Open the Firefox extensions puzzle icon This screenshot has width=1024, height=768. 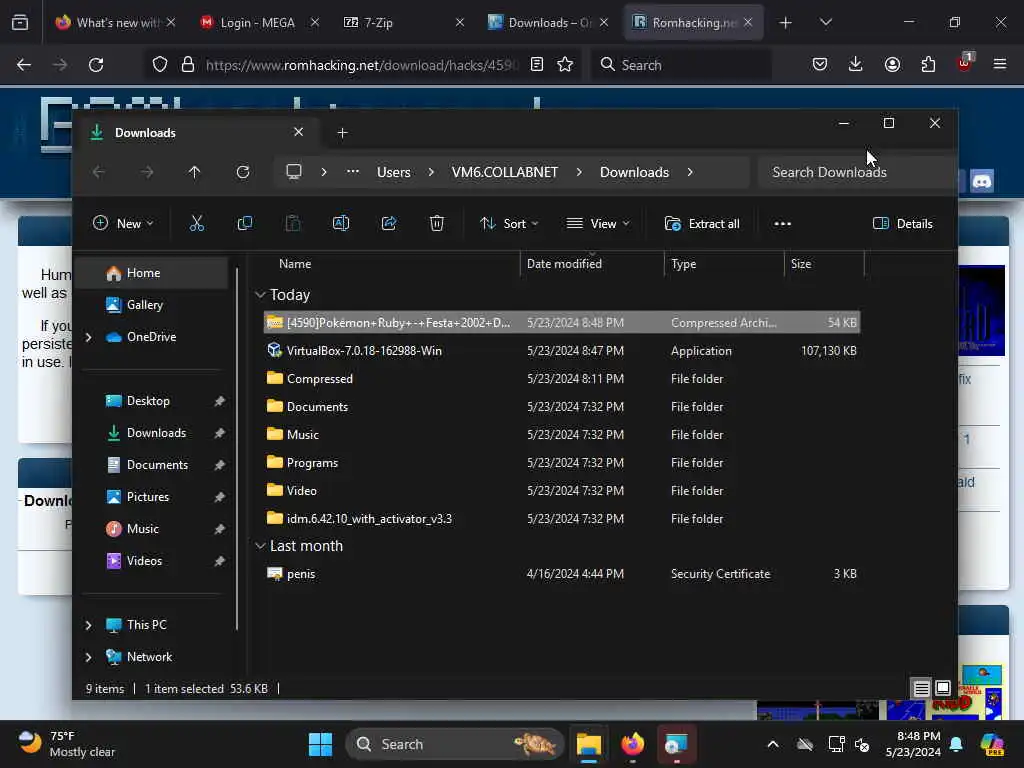coord(928,64)
